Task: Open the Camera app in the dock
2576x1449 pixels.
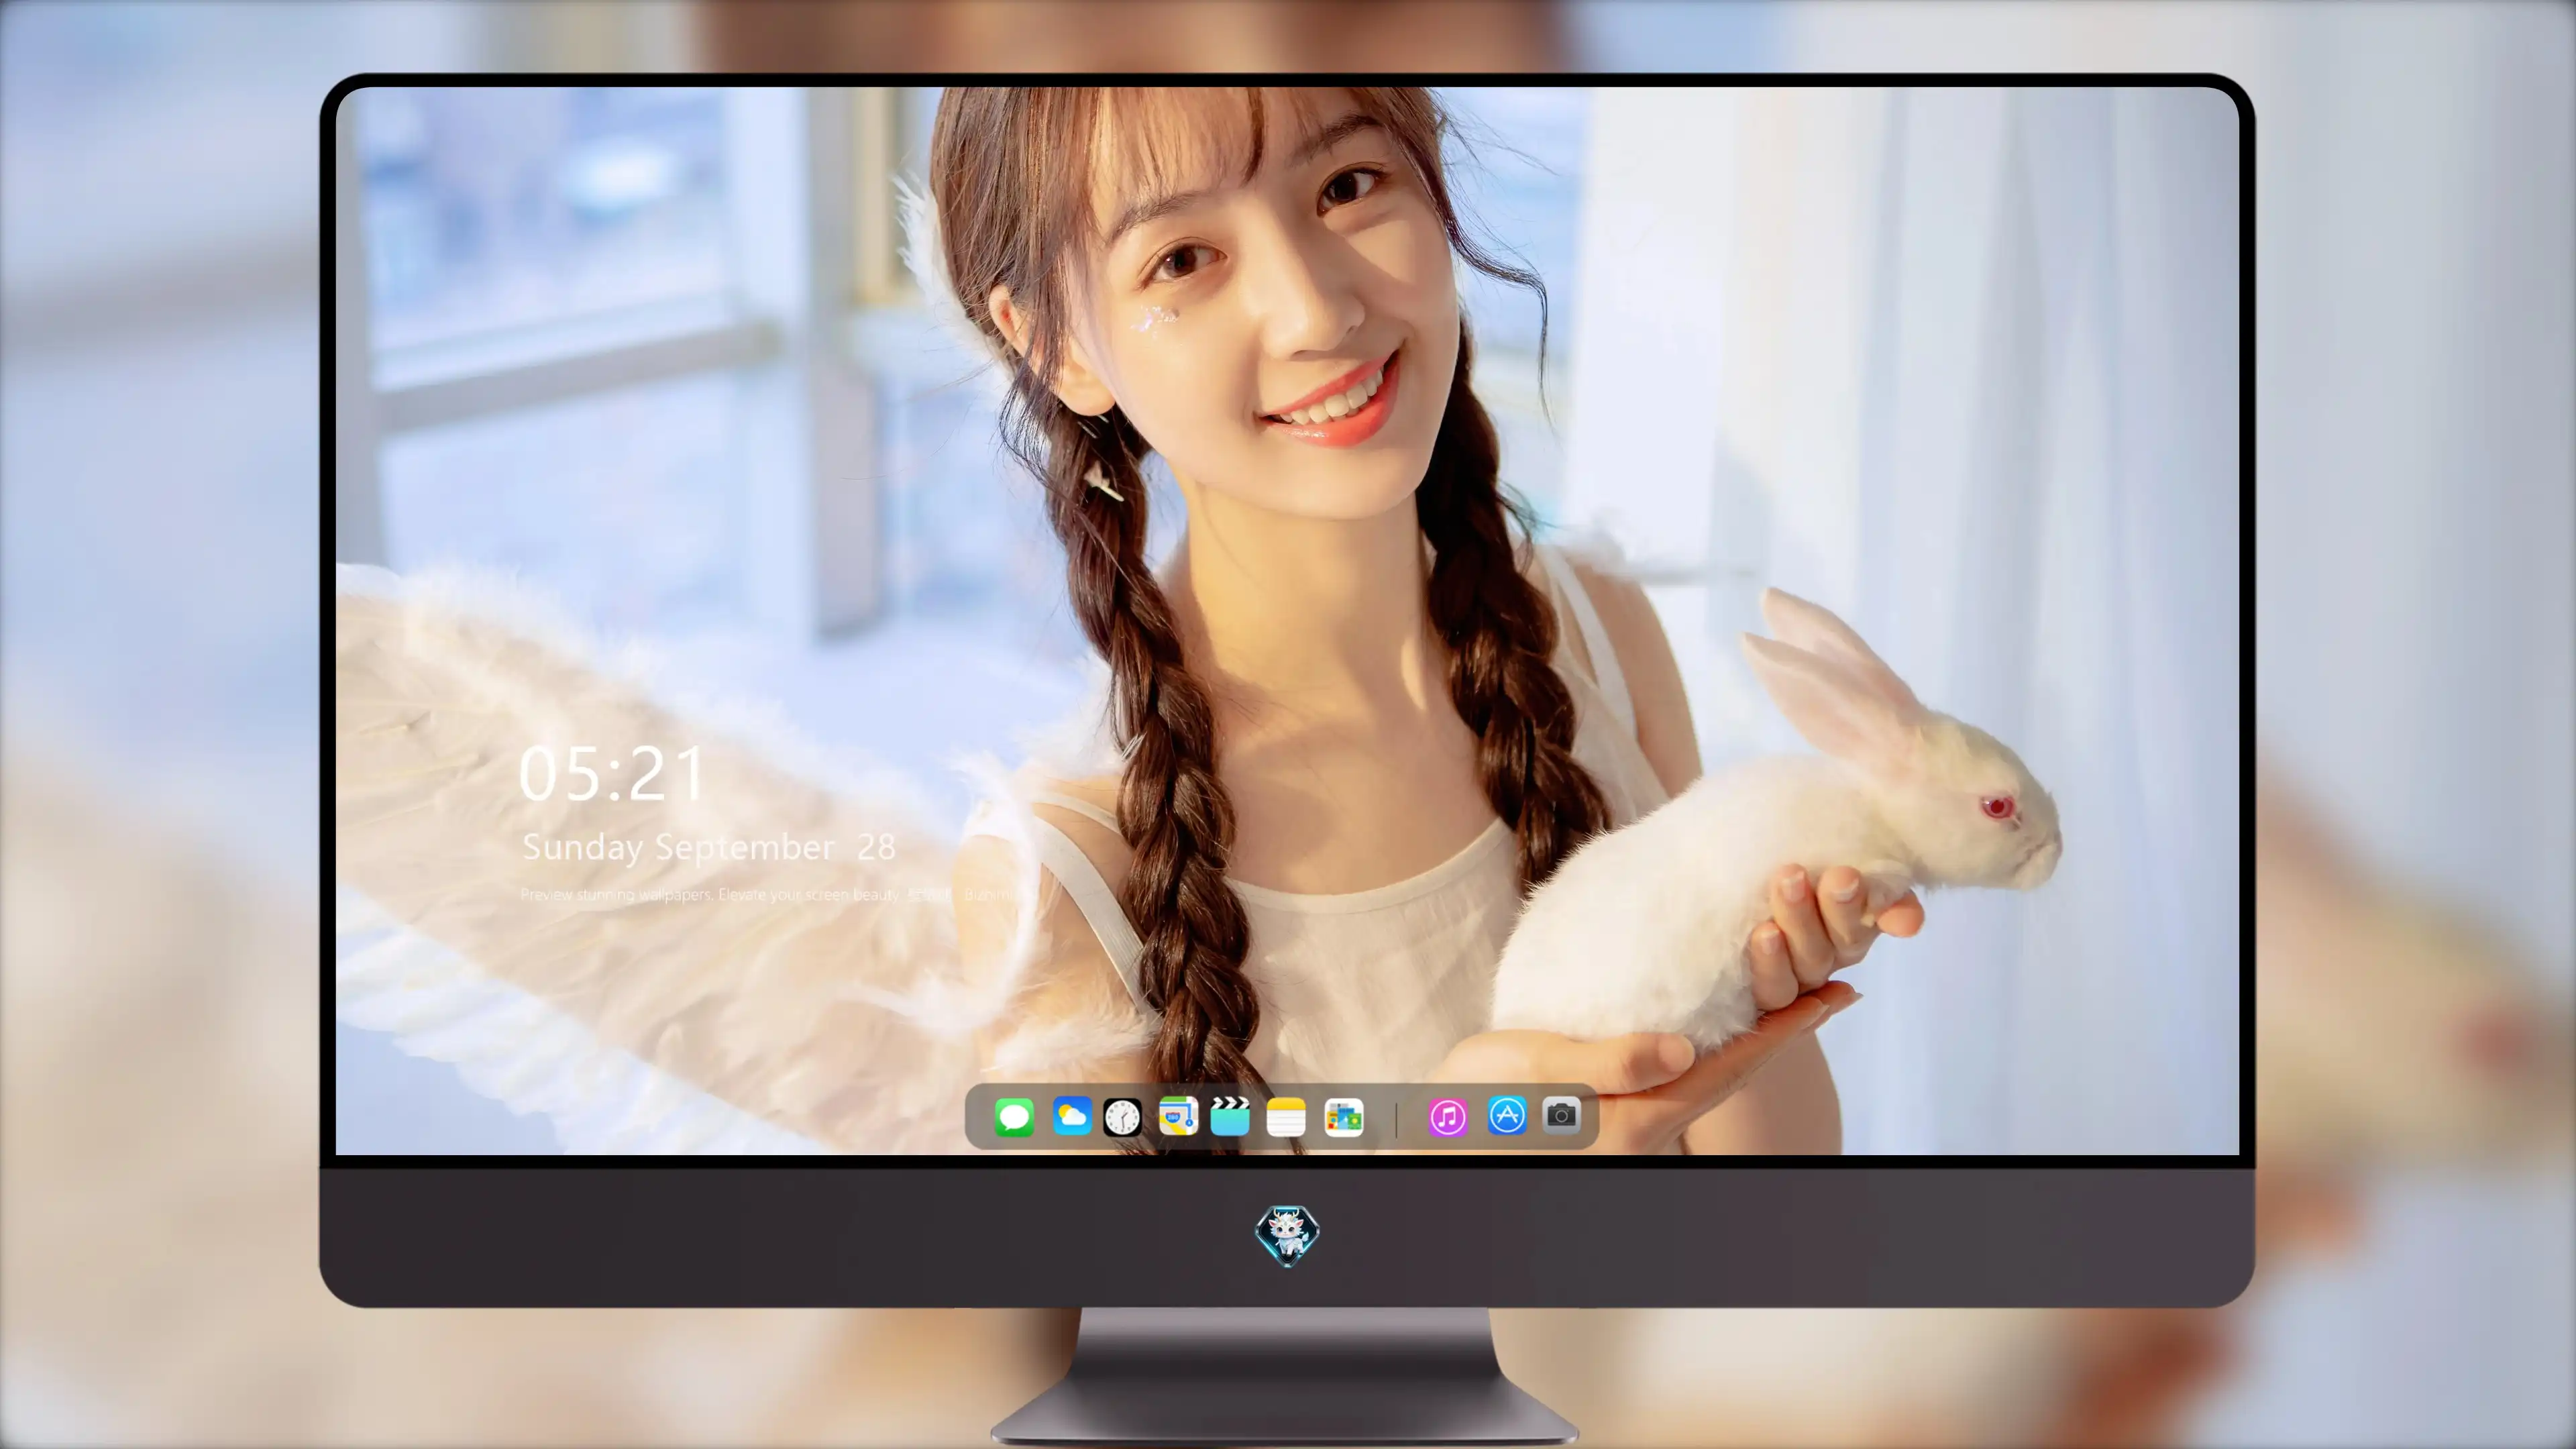Action: coord(1561,1115)
